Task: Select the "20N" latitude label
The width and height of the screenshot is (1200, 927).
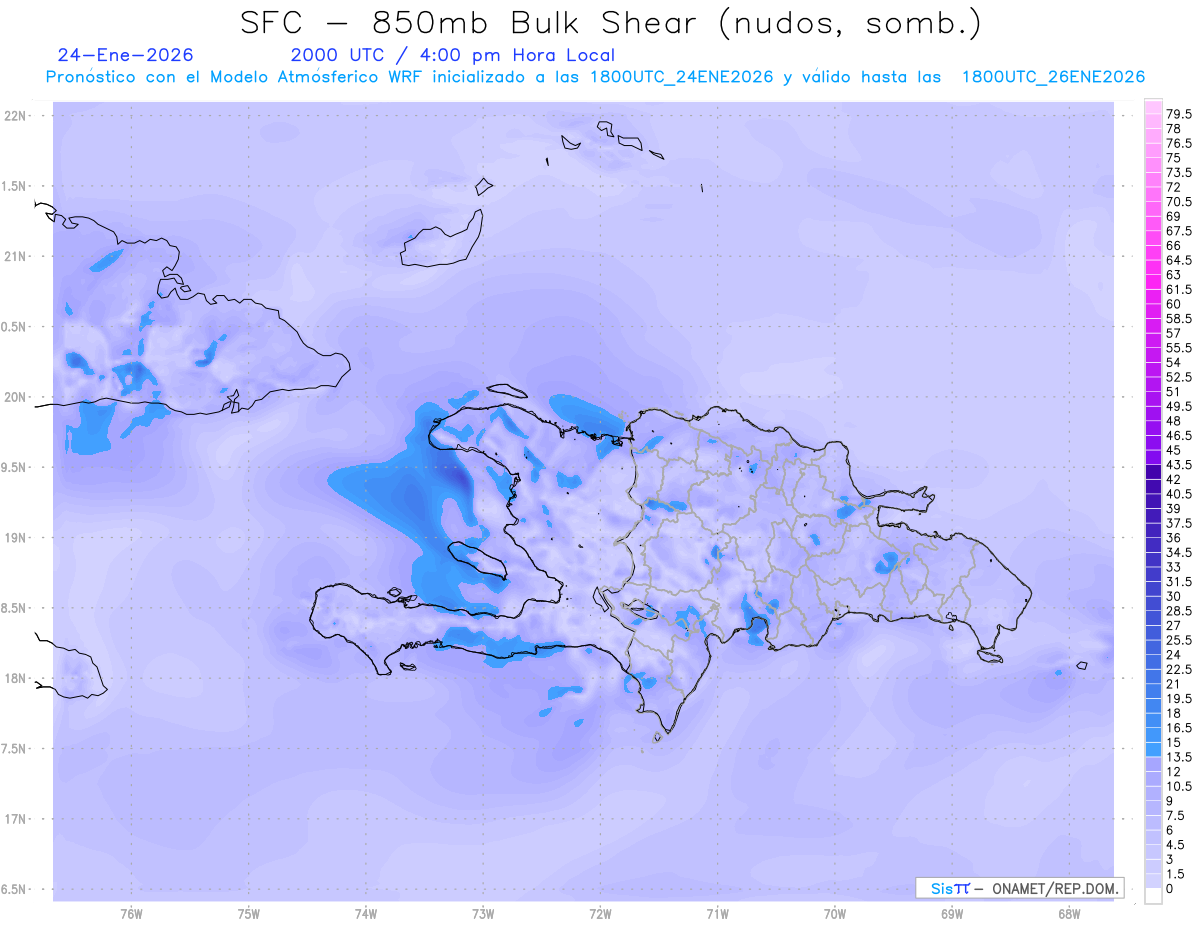Action: [x=17, y=397]
